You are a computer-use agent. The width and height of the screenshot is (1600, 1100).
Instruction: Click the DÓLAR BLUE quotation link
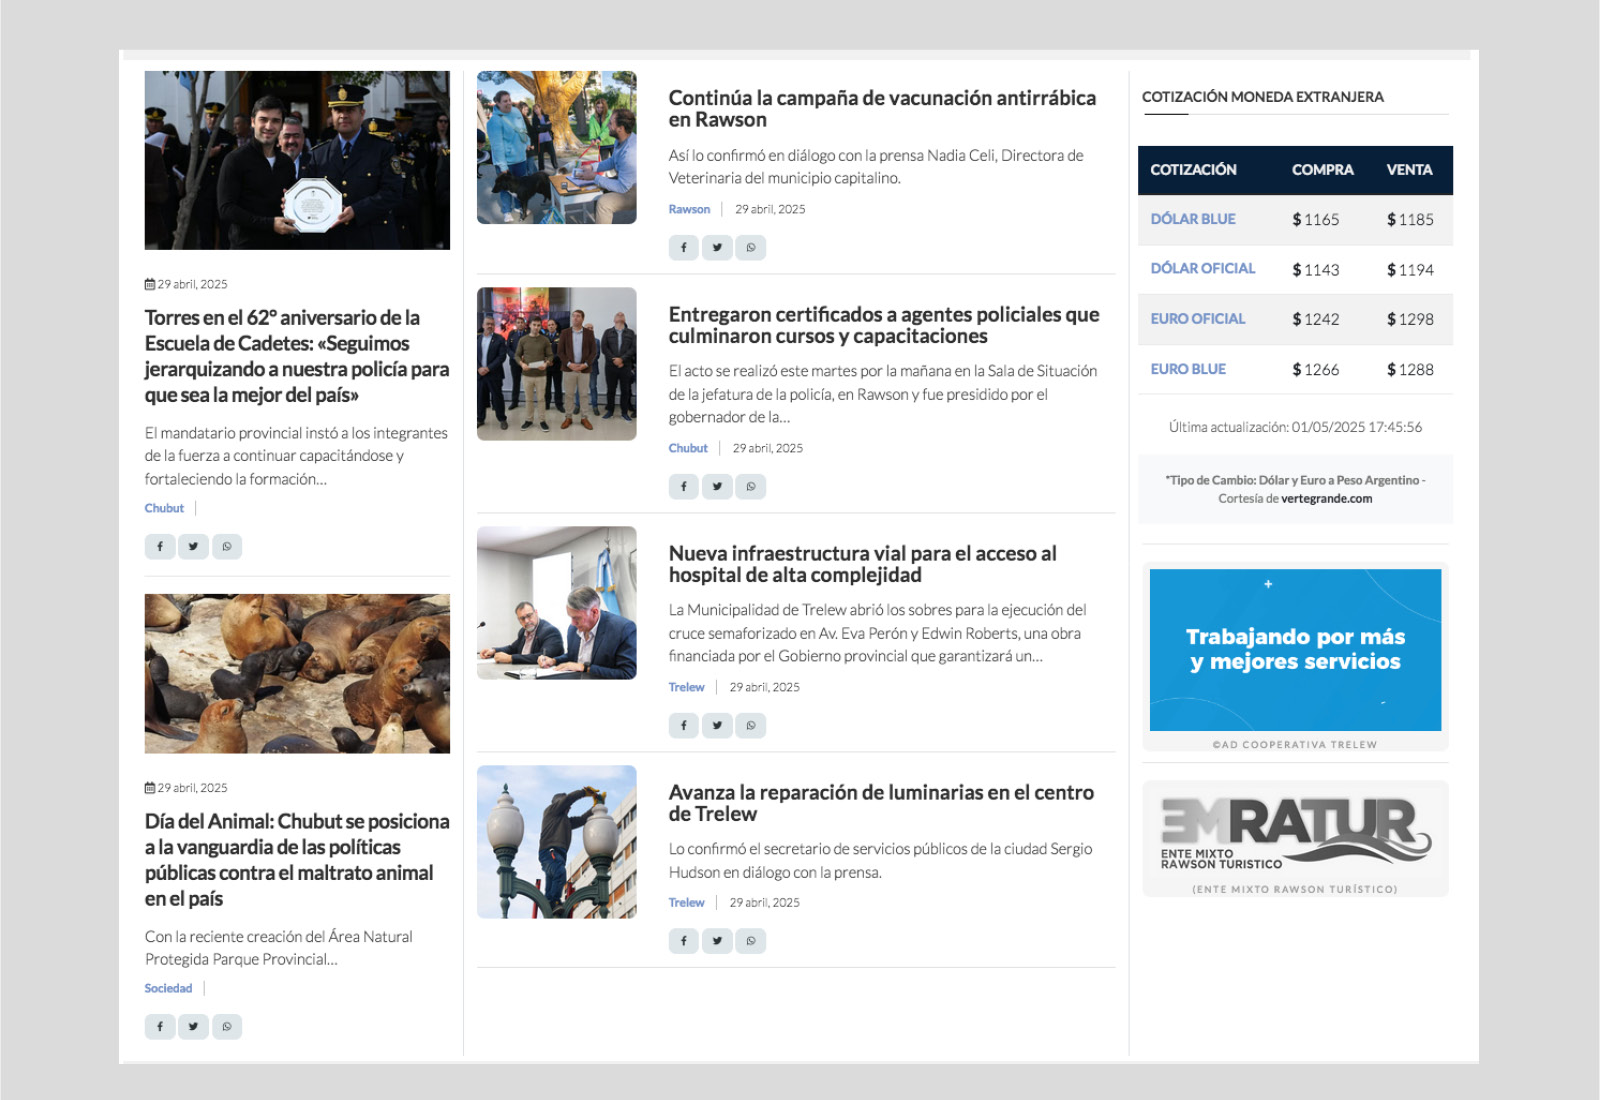tap(1192, 219)
